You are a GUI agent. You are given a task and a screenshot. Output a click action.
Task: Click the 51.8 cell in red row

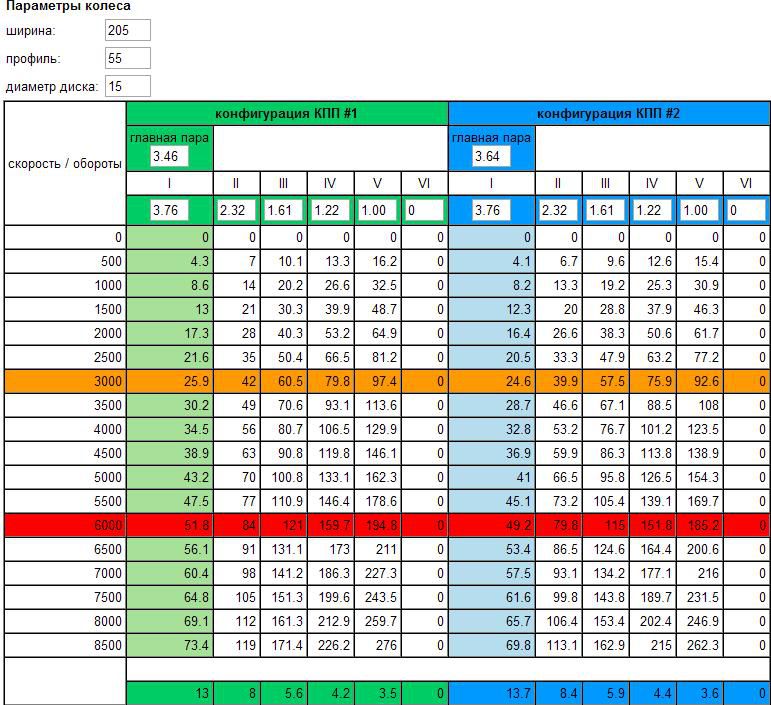click(170, 525)
